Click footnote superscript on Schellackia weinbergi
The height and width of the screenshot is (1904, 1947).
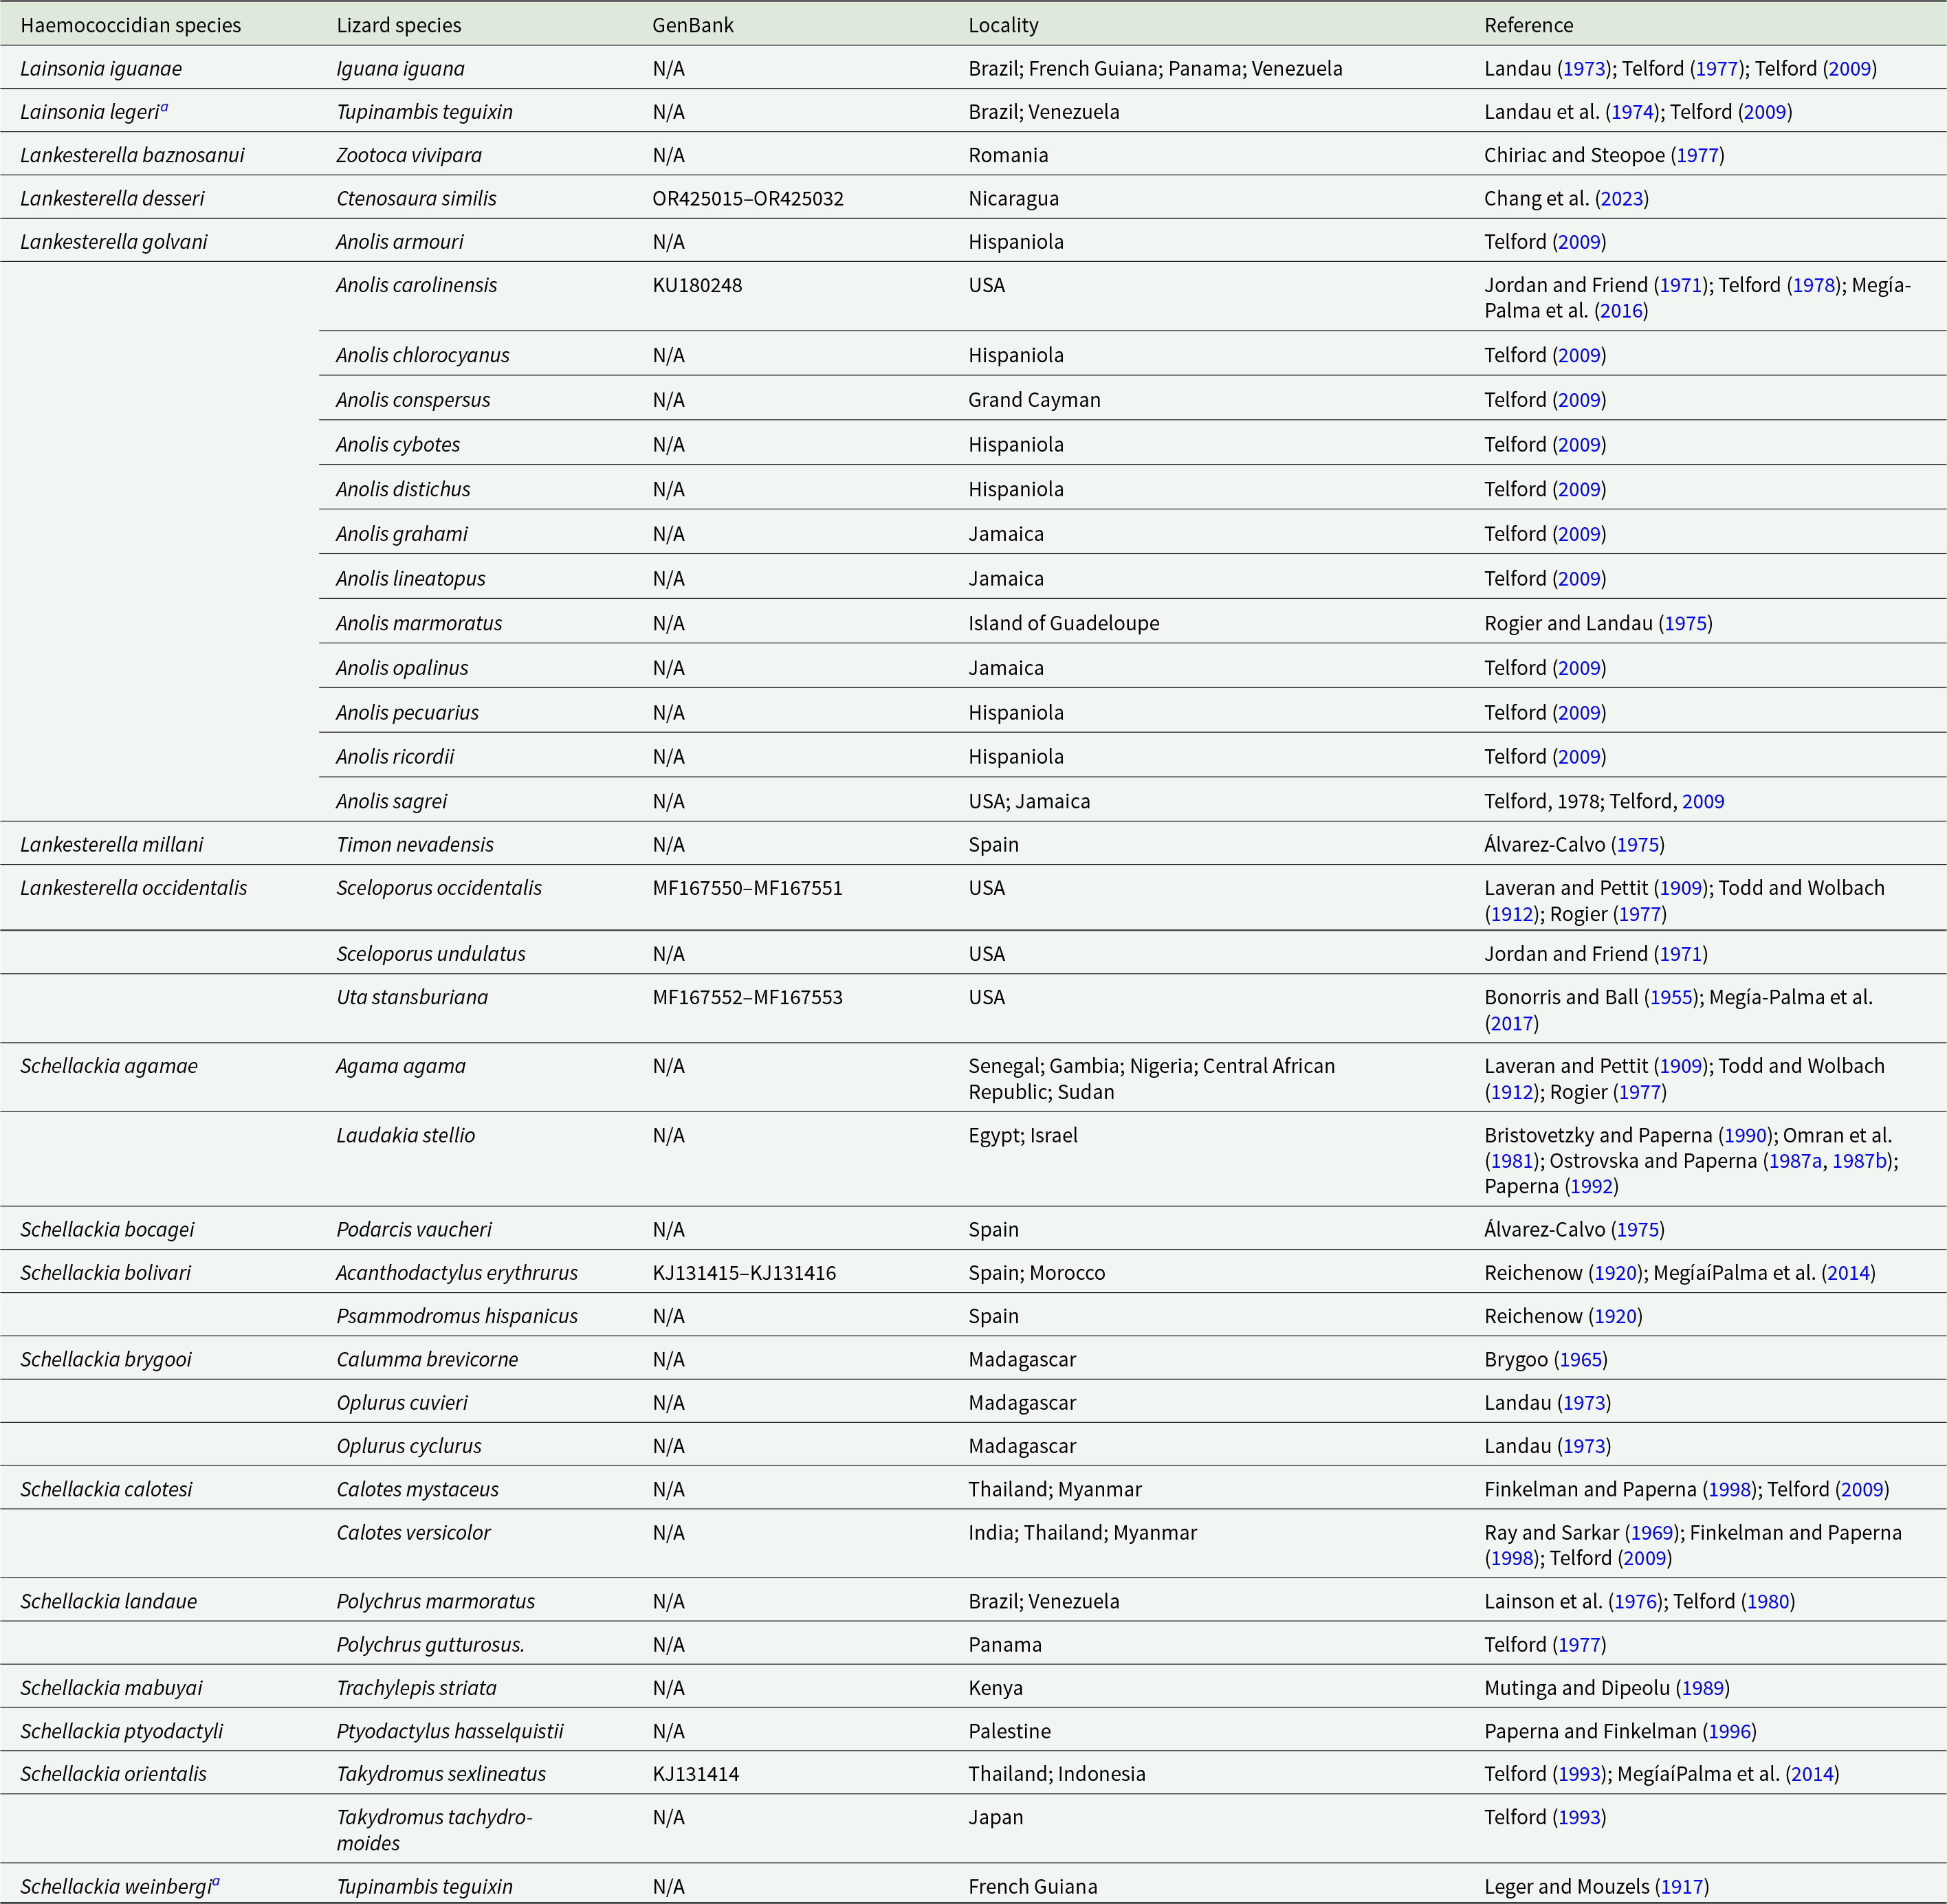pyautogui.click(x=215, y=1881)
